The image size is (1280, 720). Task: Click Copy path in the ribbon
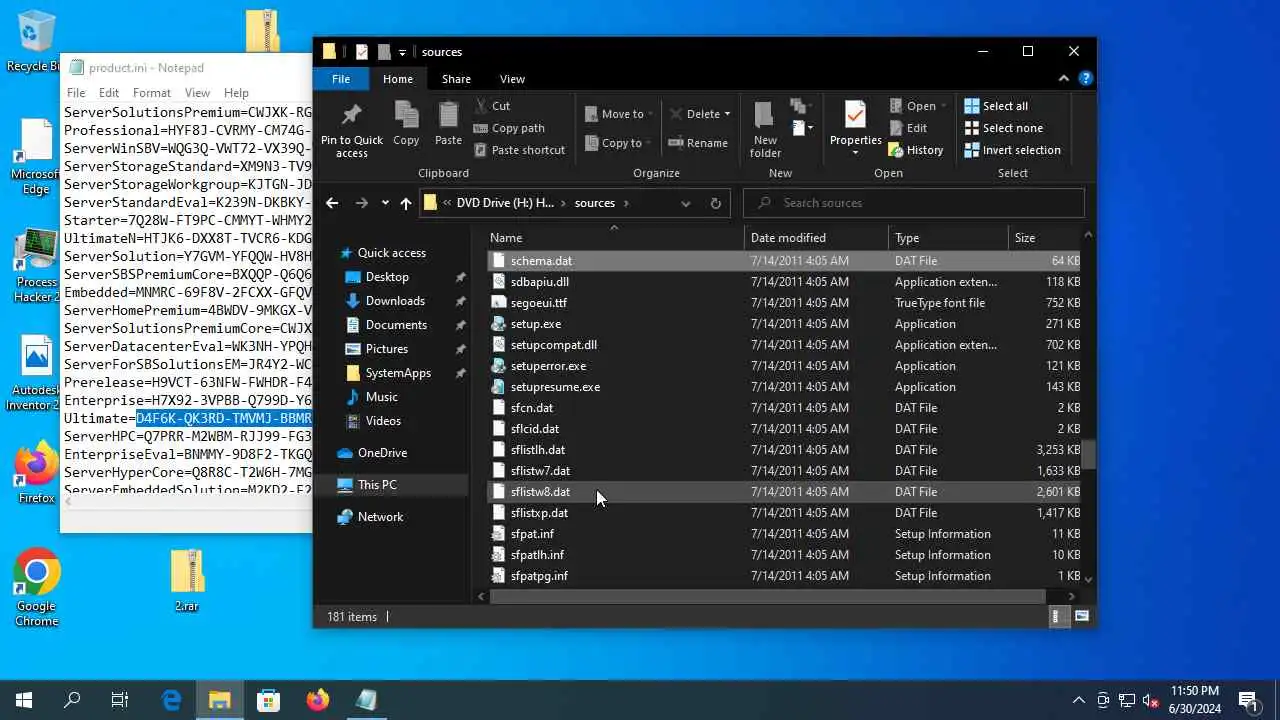click(509, 128)
